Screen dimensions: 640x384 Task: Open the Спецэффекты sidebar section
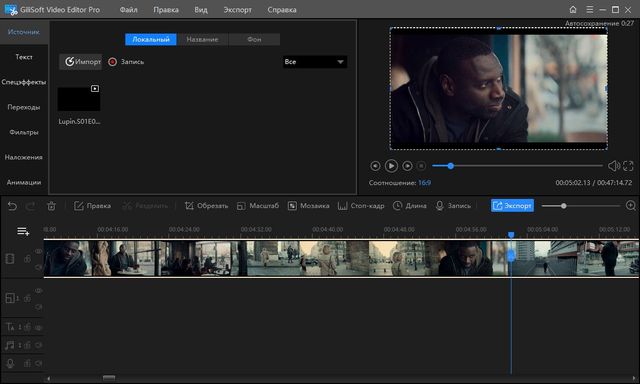(24, 82)
